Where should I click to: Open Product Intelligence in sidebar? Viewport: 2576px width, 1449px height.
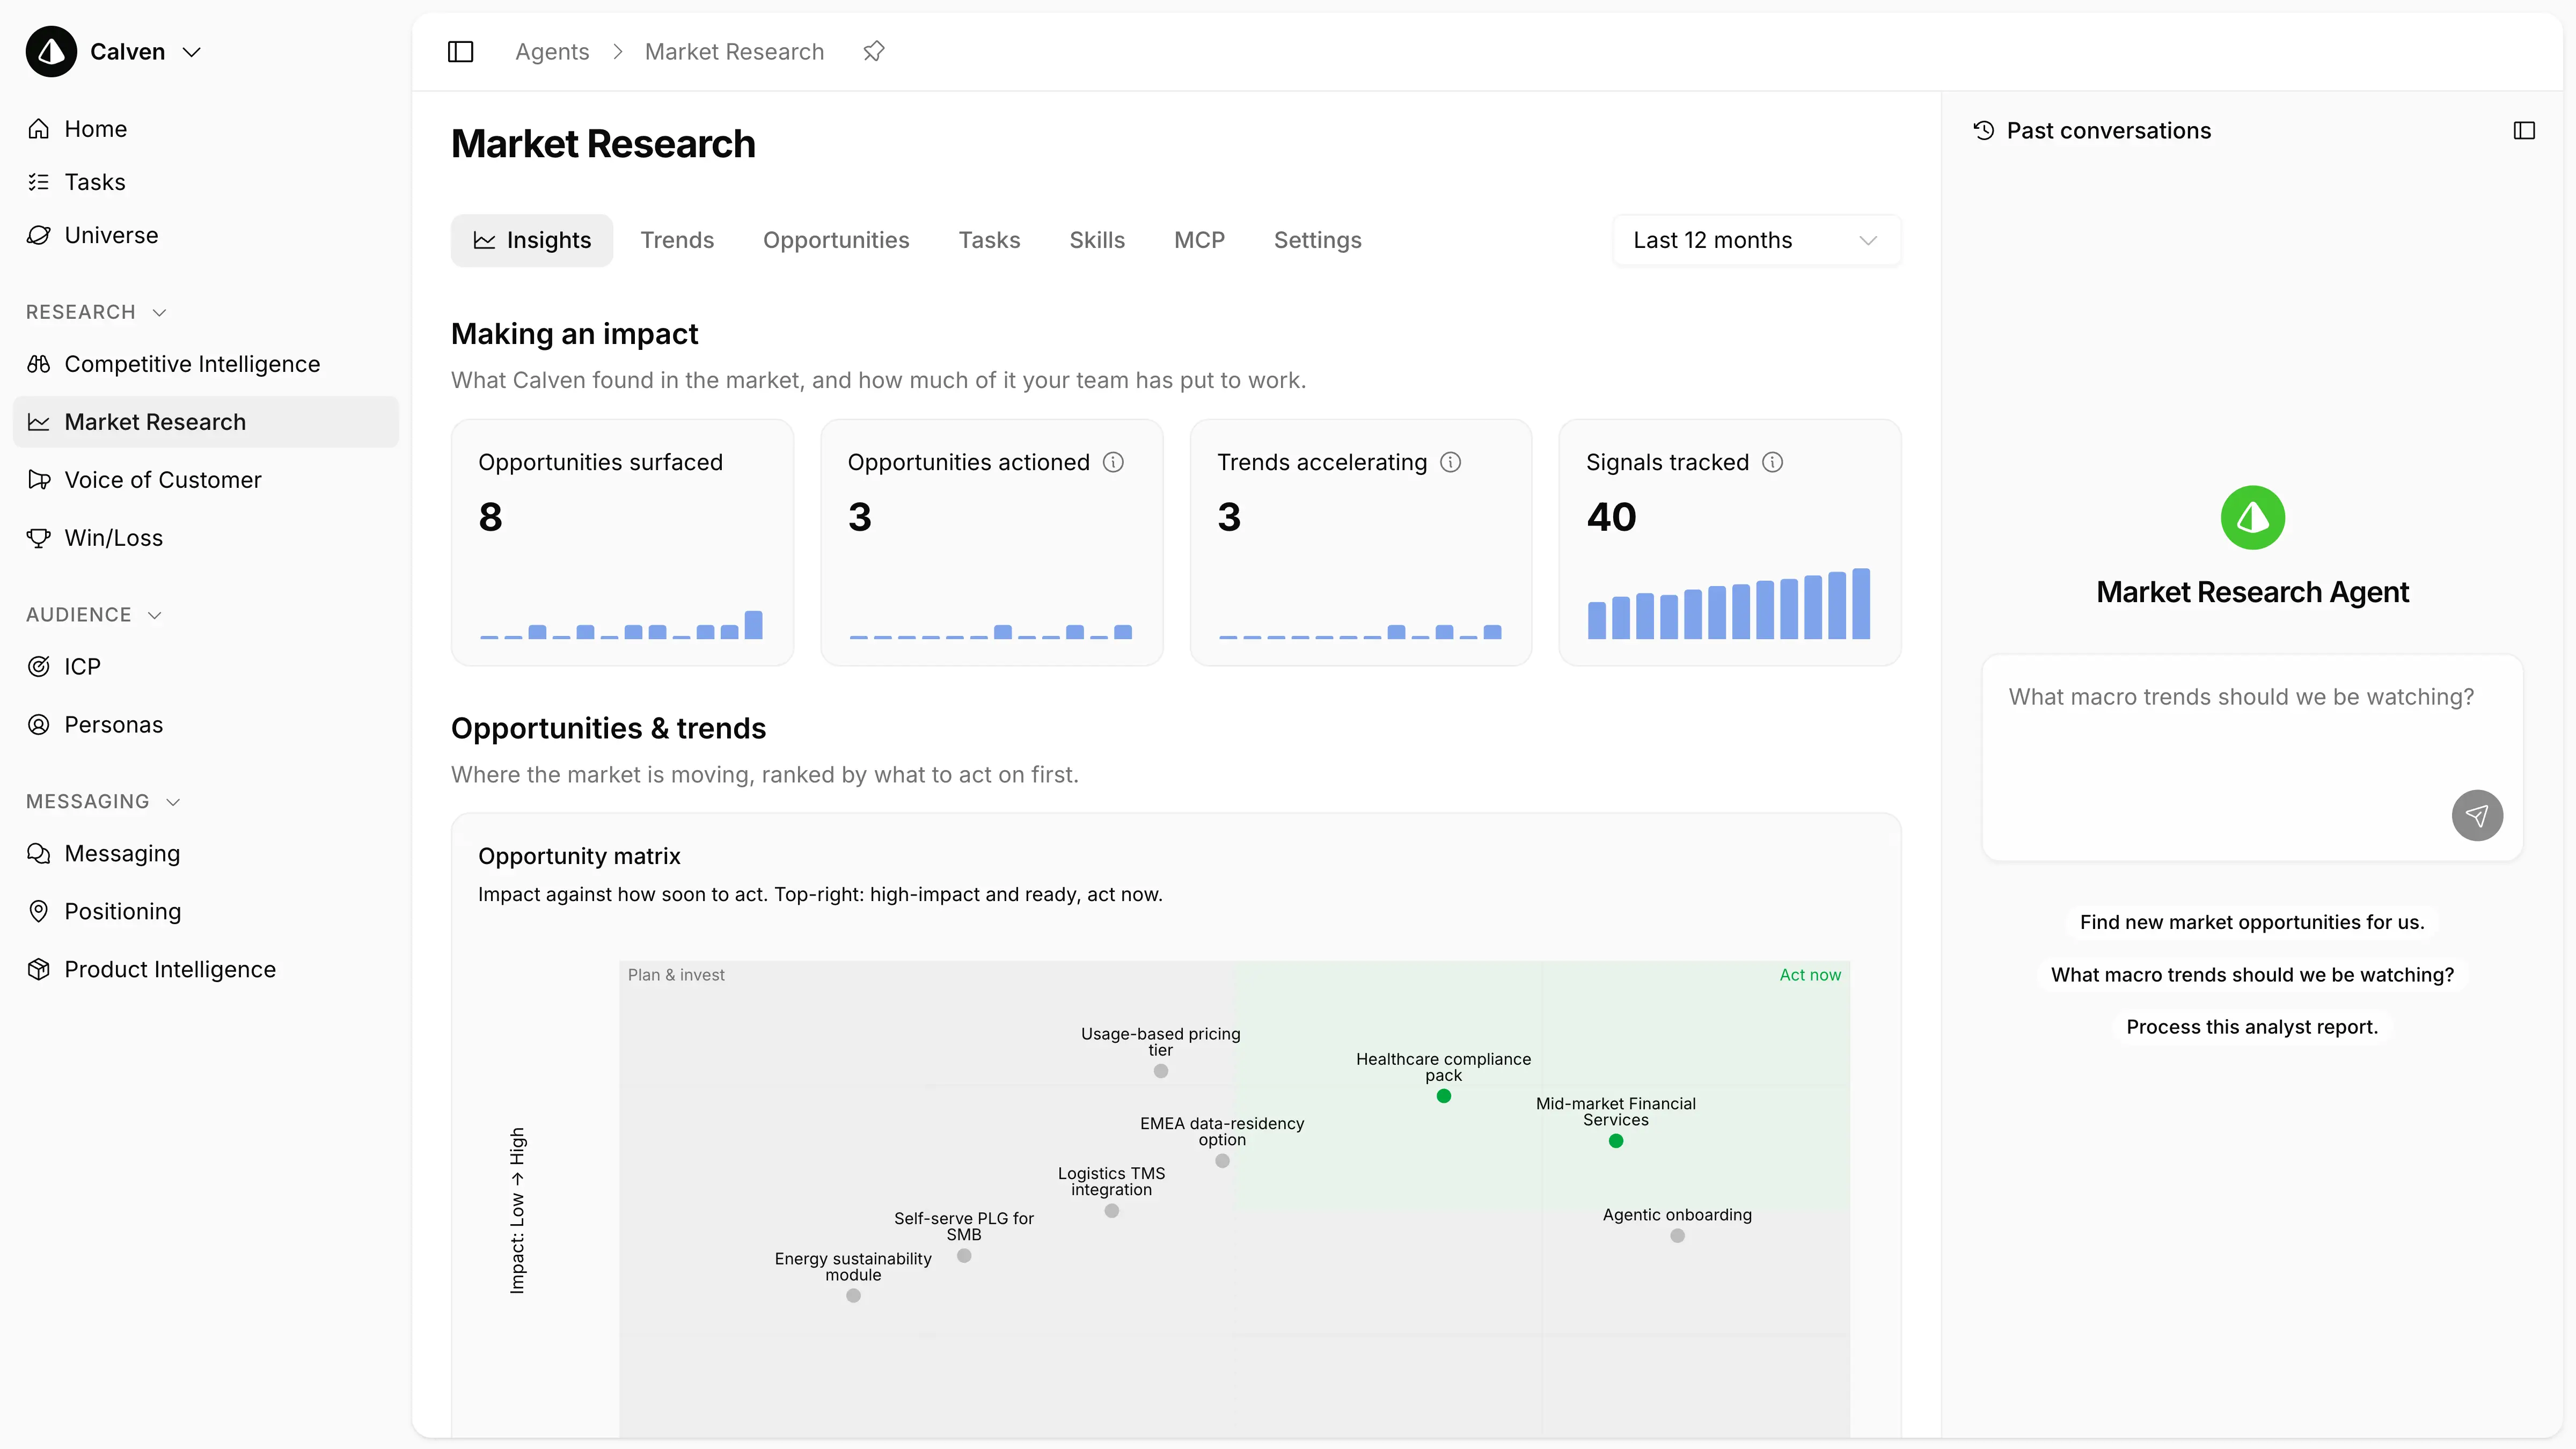205,970
